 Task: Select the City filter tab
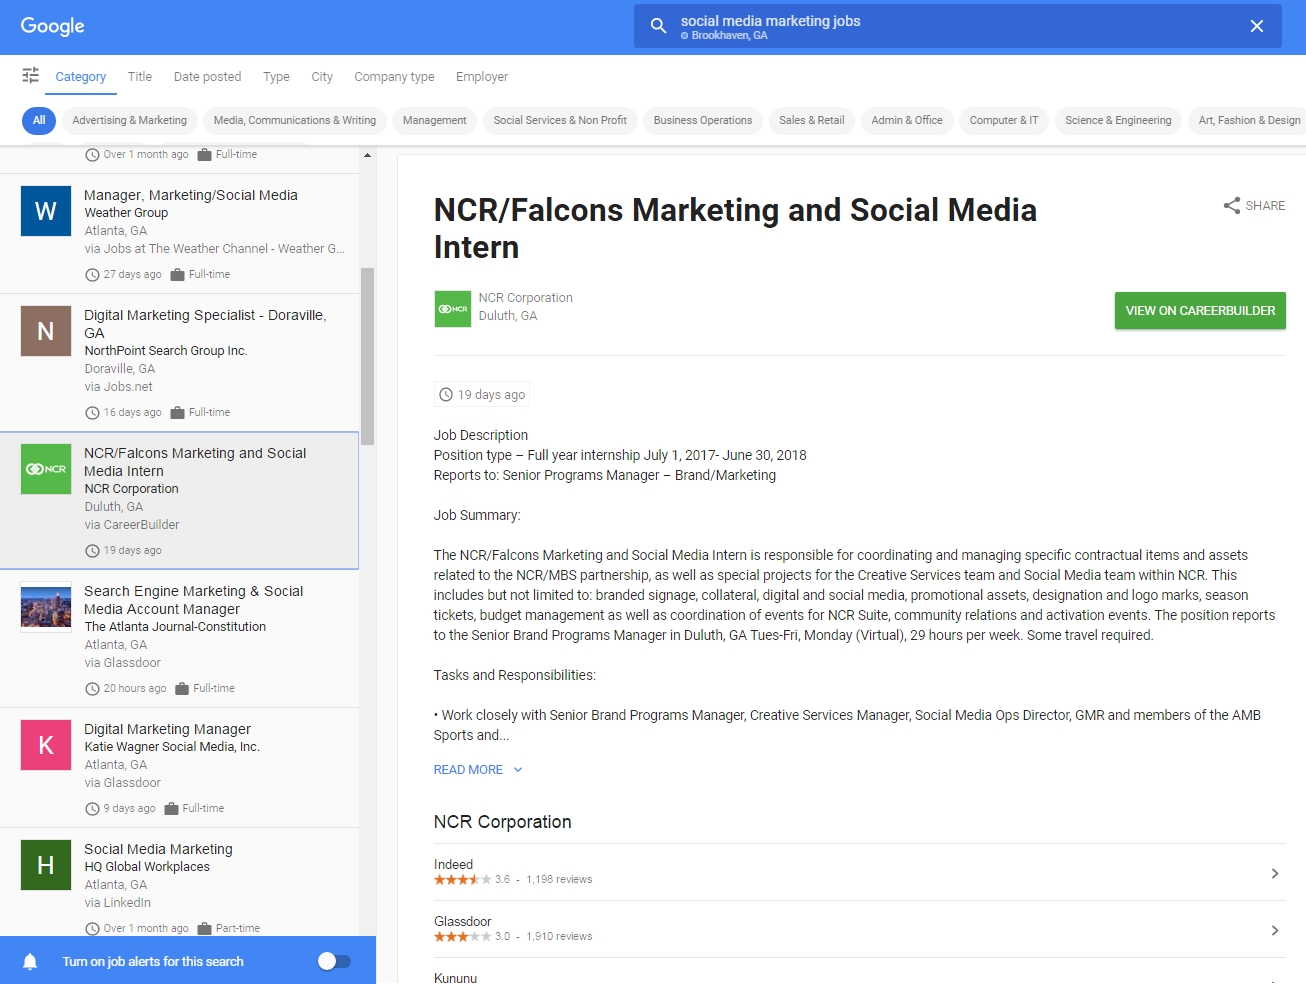pos(322,77)
